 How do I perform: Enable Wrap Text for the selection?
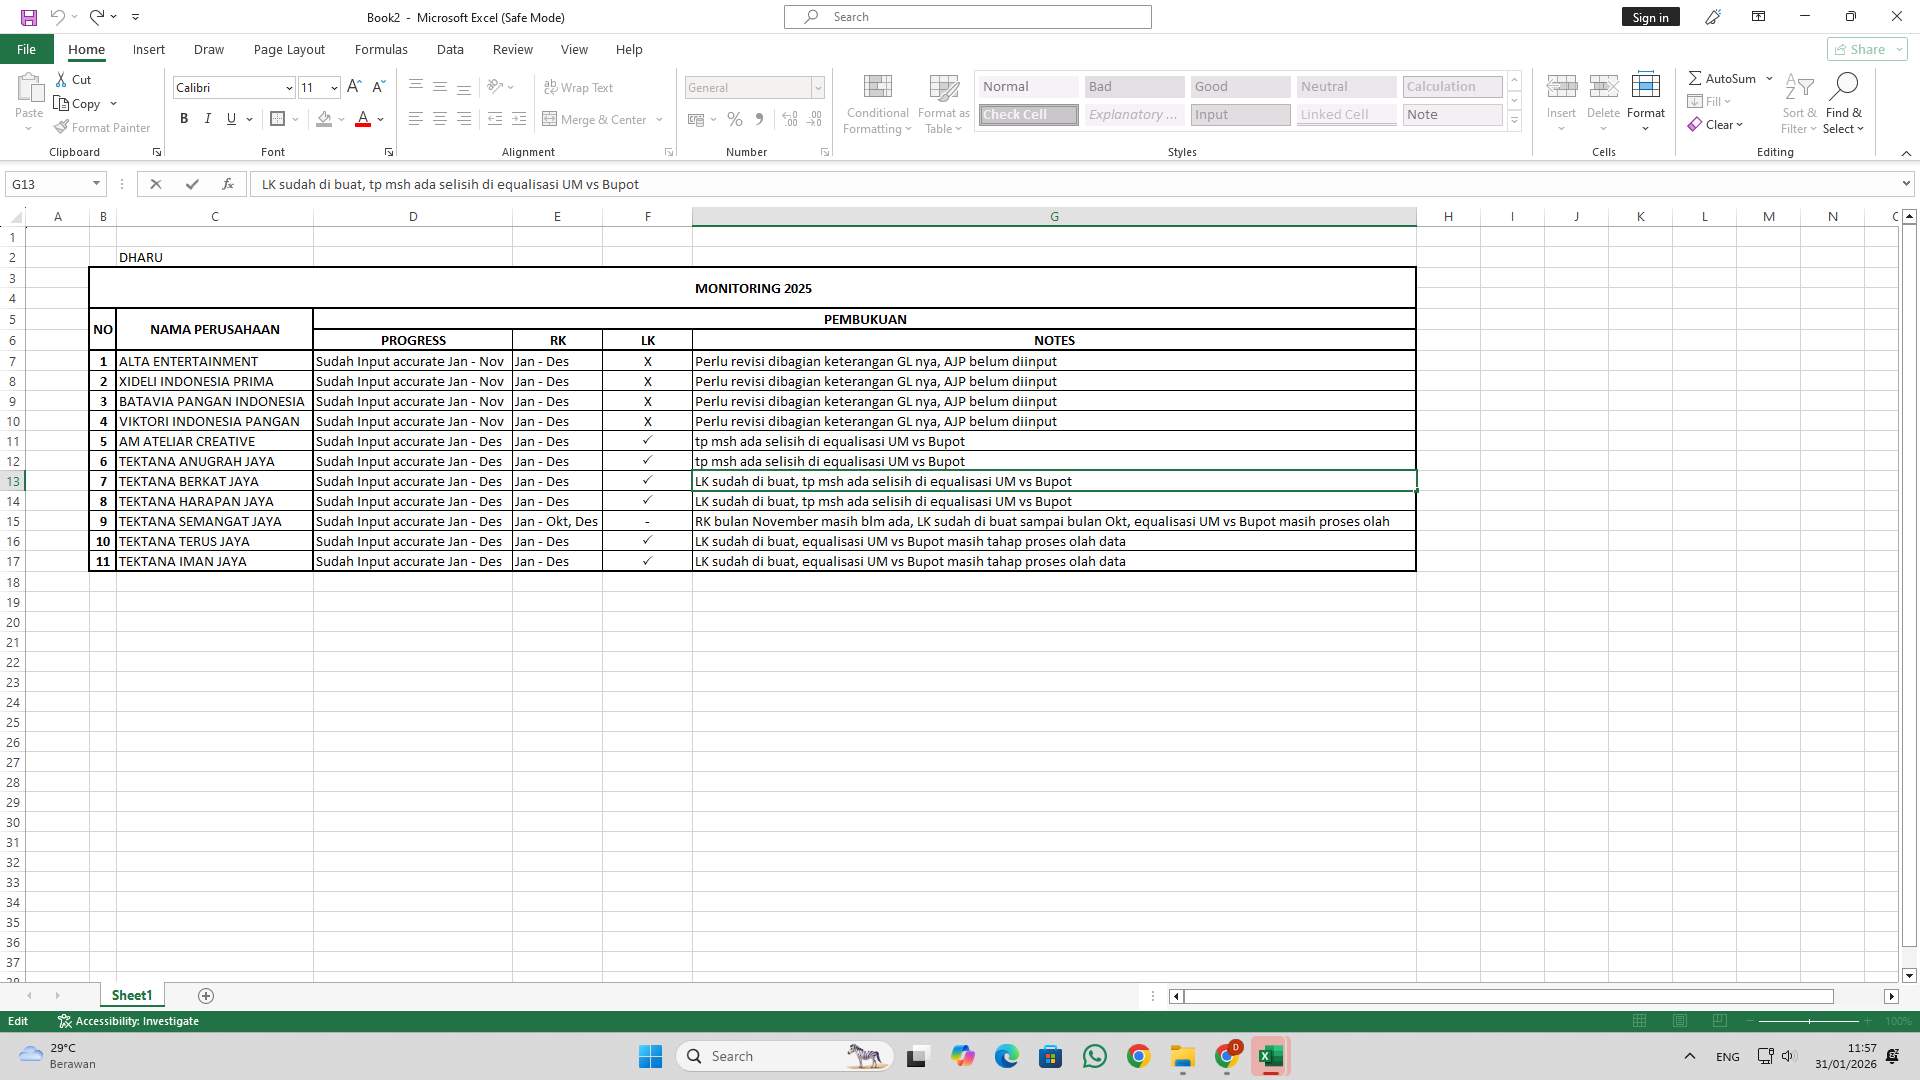point(580,87)
